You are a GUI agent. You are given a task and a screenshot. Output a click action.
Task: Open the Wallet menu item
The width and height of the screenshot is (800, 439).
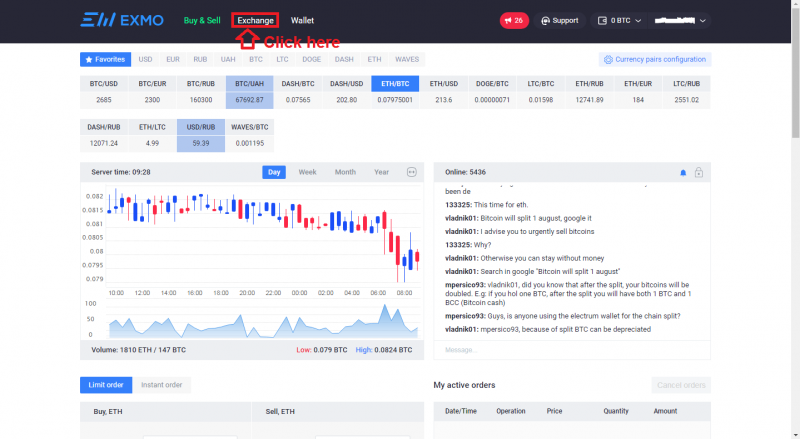coord(302,20)
